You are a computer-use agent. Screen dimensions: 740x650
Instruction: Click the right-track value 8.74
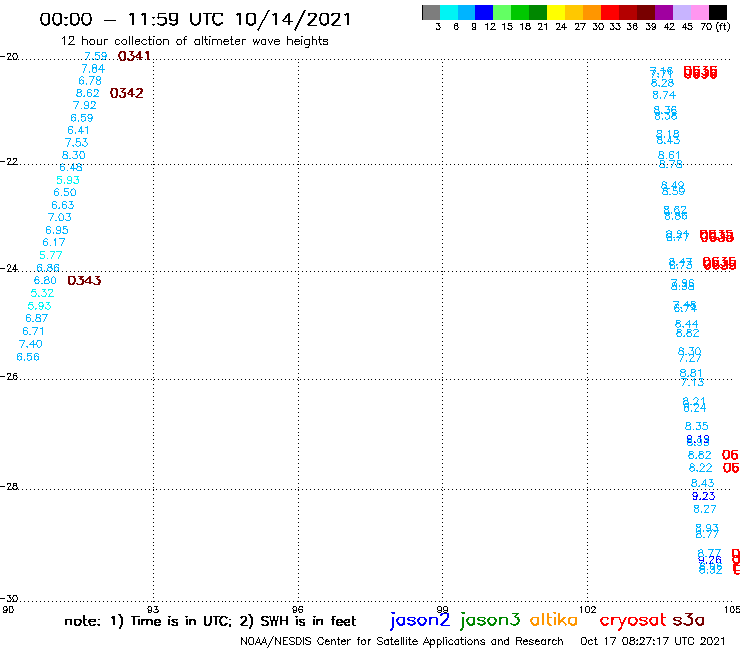coord(664,95)
